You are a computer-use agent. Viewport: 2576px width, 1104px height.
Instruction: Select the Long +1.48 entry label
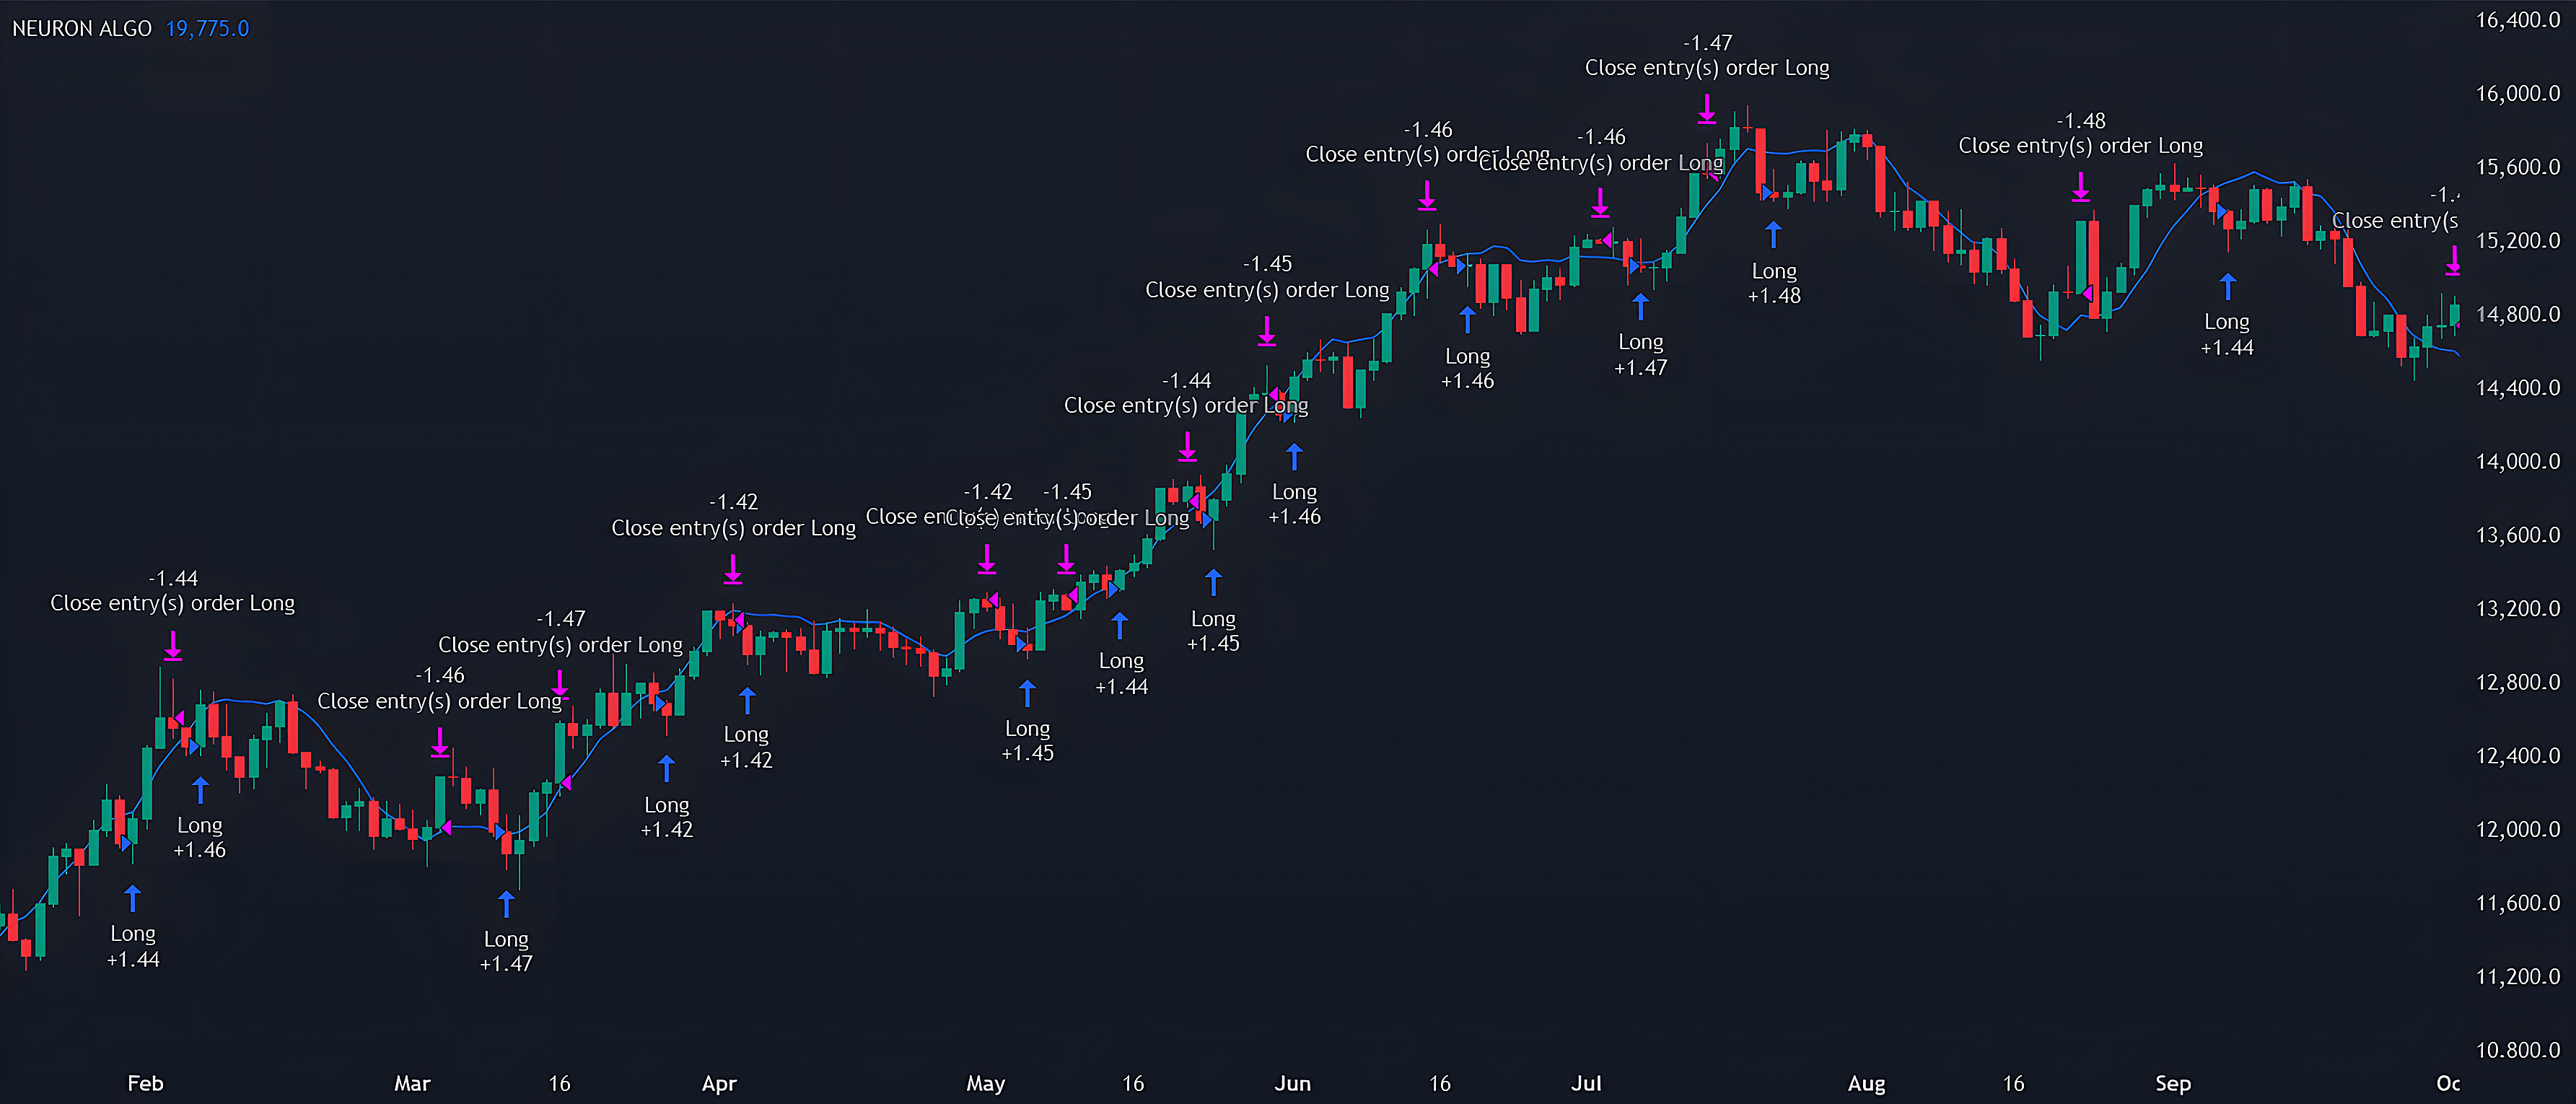click(1774, 283)
